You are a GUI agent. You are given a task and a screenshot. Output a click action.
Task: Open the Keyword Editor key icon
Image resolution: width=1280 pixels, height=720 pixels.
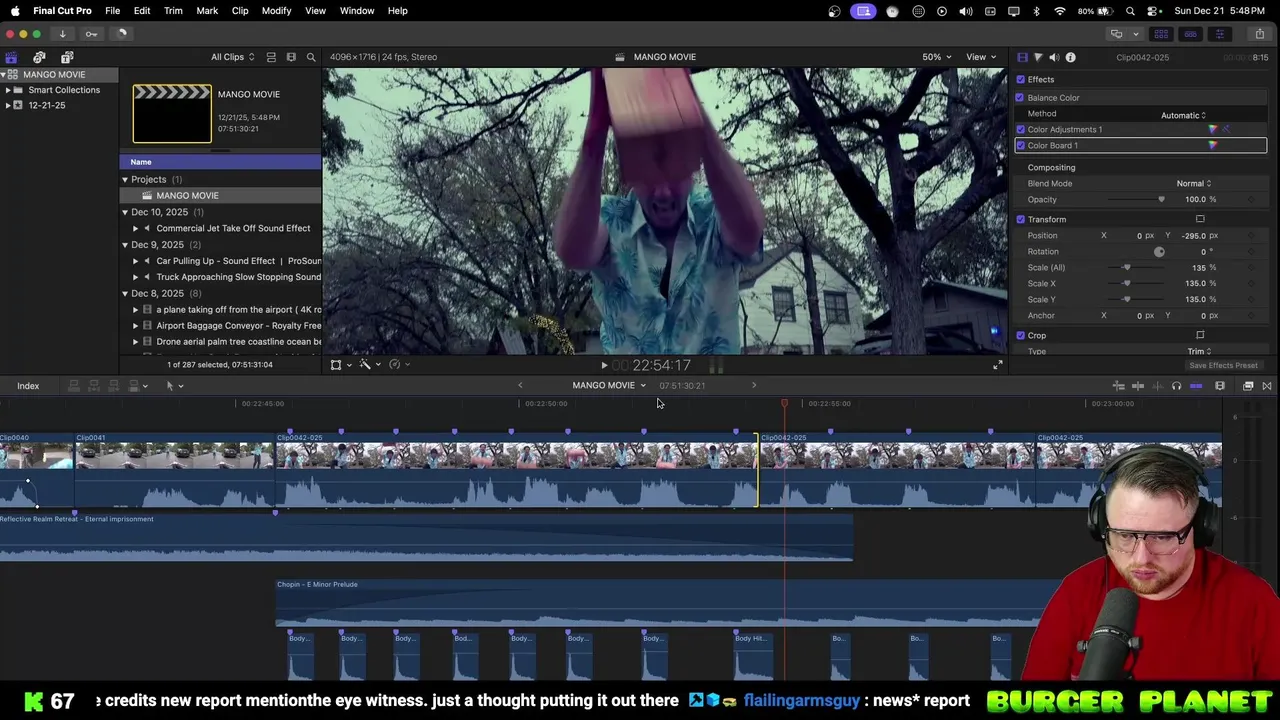91,34
